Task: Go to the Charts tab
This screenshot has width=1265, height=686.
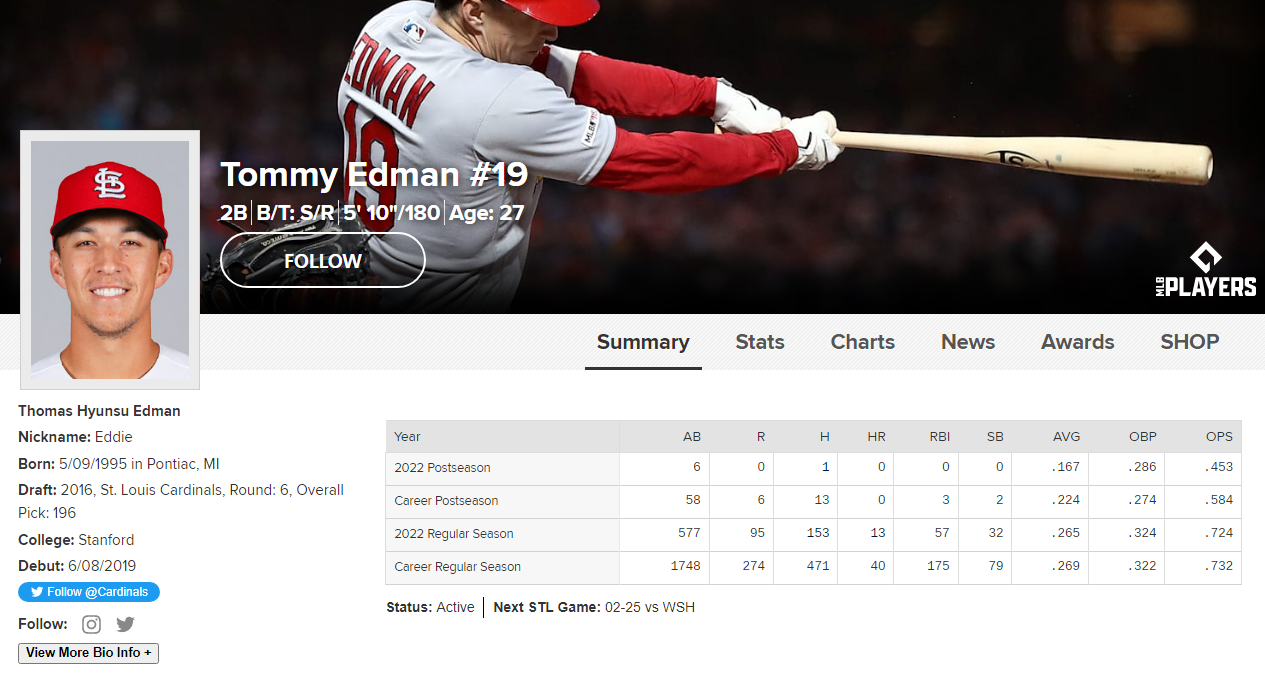Action: [863, 342]
